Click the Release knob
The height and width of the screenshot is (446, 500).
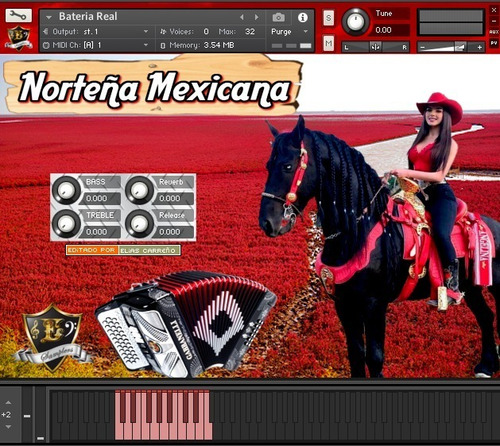tap(139, 224)
